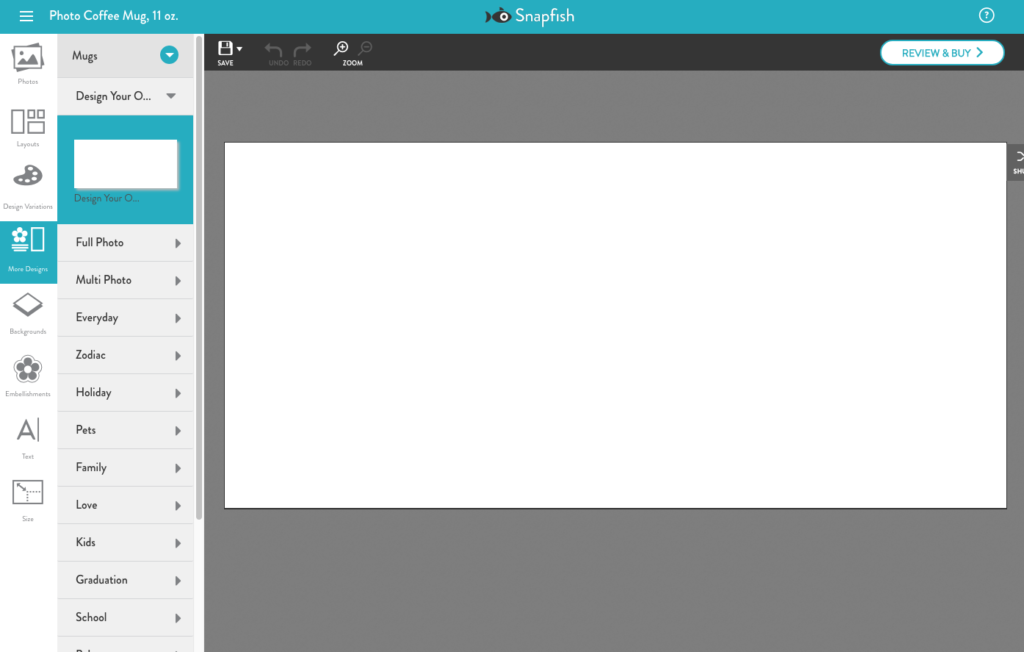This screenshot has height=652, width=1024.
Task: Expand the Kids category
Action: (125, 543)
